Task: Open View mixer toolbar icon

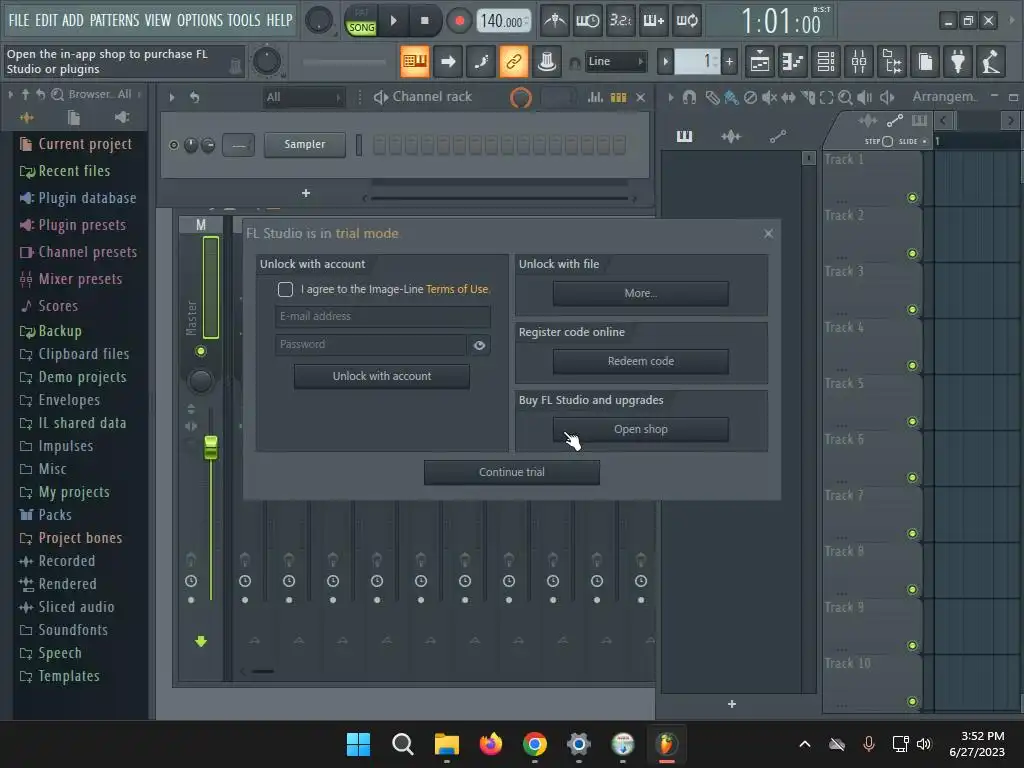Action: (859, 61)
